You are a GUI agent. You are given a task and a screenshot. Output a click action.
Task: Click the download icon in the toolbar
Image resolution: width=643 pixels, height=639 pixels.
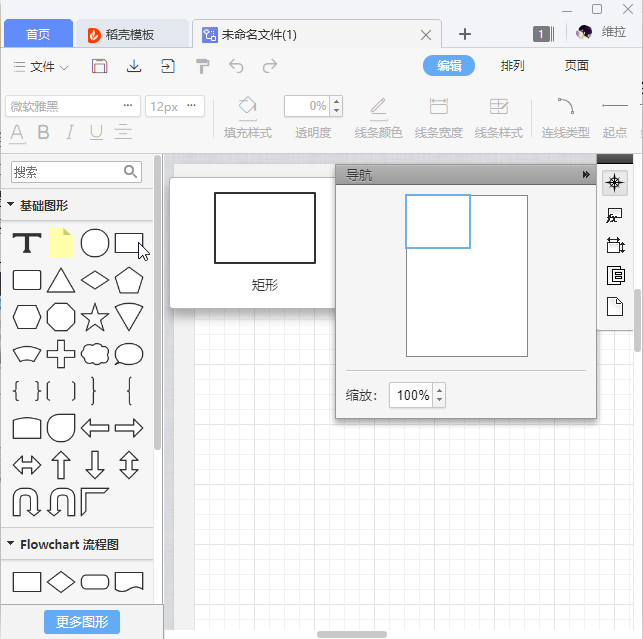tap(134, 66)
